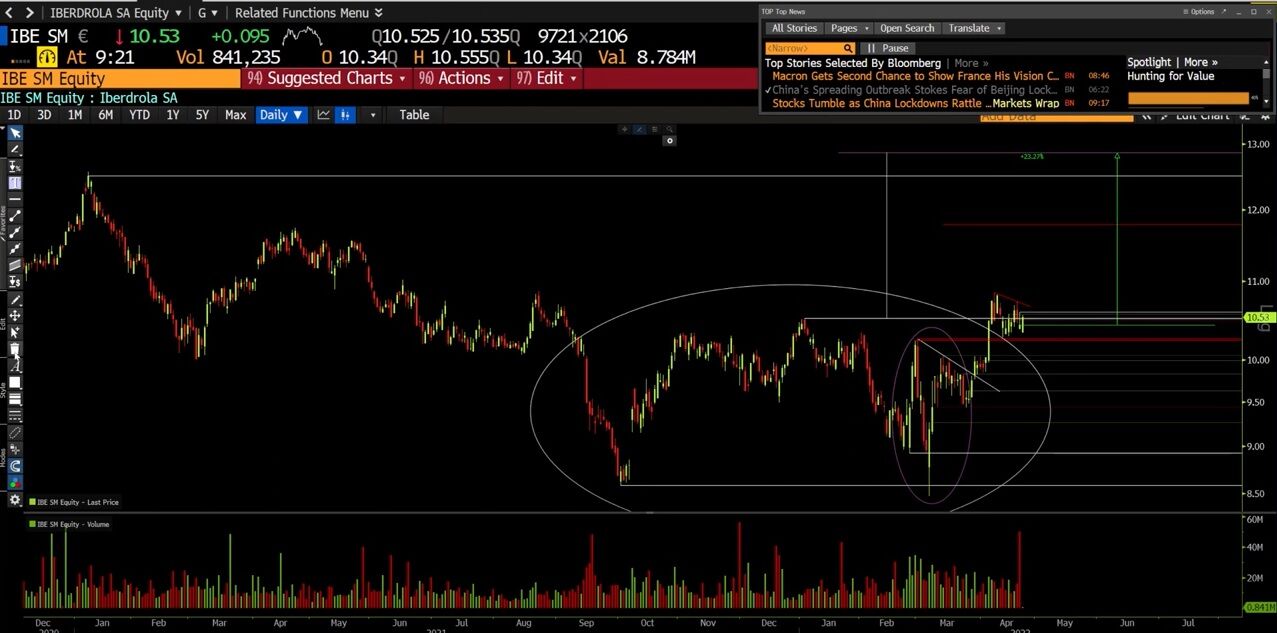1277x633 pixels.
Task: Select the 1Y range tab
Action: (173, 115)
